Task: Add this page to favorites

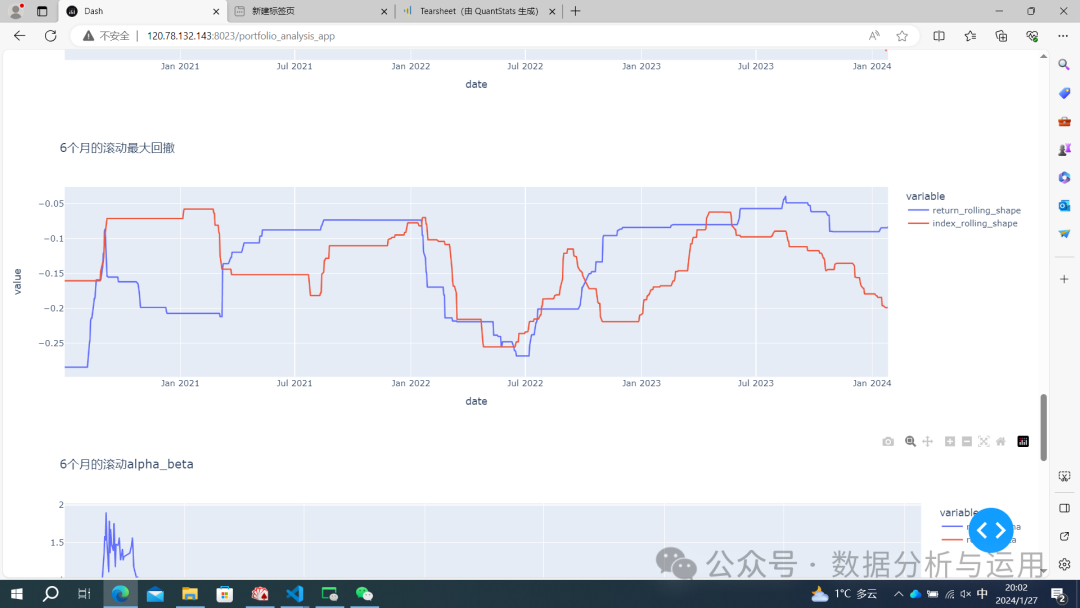Action: pyautogui.click(x=902, y=36)
